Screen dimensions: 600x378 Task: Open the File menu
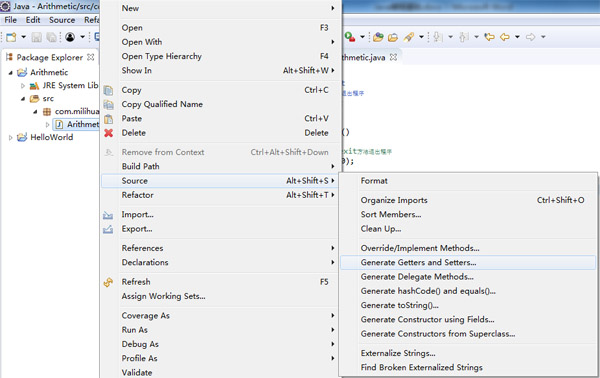tap(10, 20)
